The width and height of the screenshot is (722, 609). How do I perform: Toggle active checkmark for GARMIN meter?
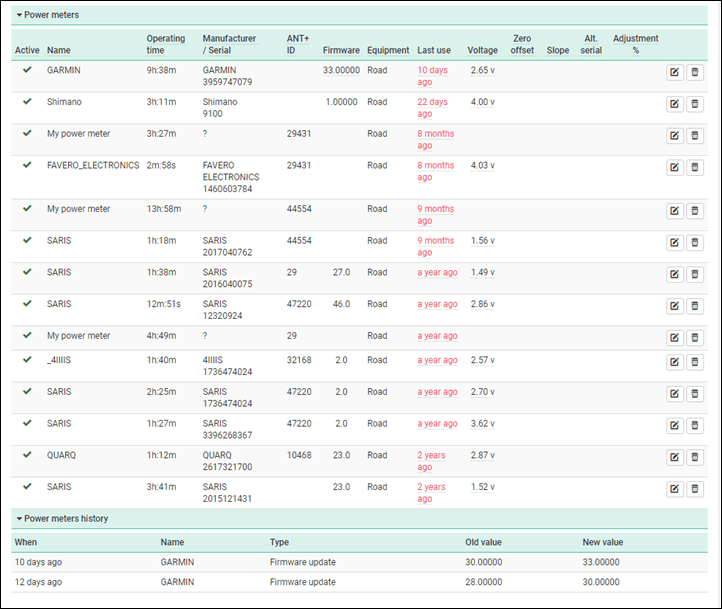tap(27, 70)
